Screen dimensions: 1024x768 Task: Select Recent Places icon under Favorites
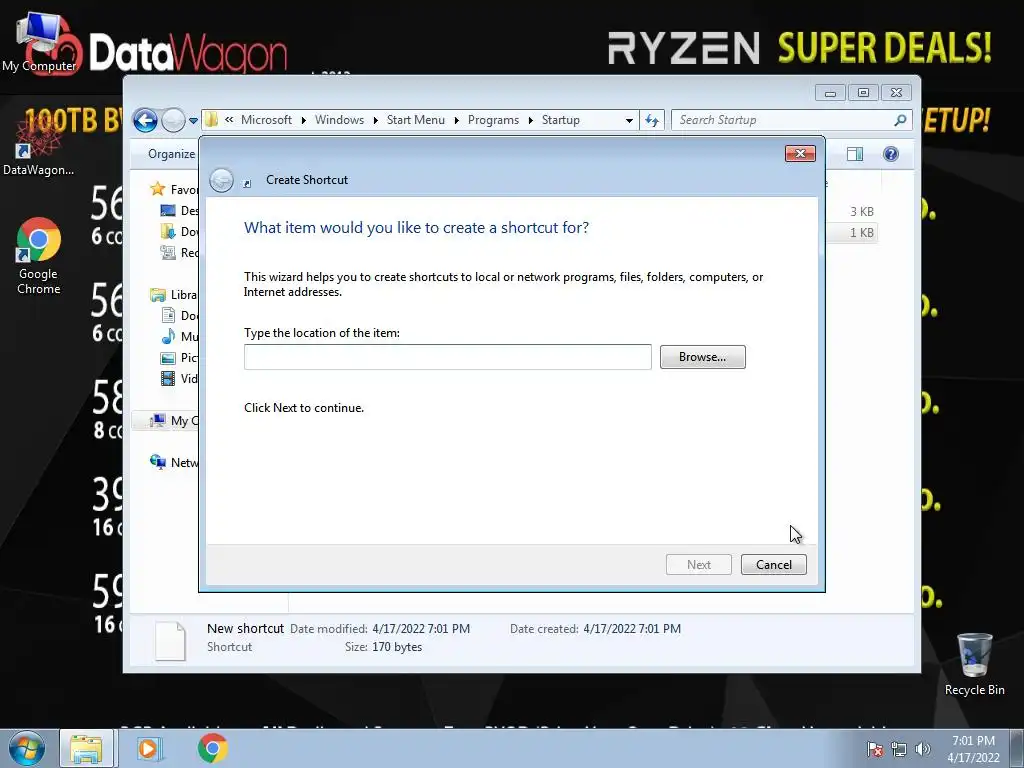point(168,252)
